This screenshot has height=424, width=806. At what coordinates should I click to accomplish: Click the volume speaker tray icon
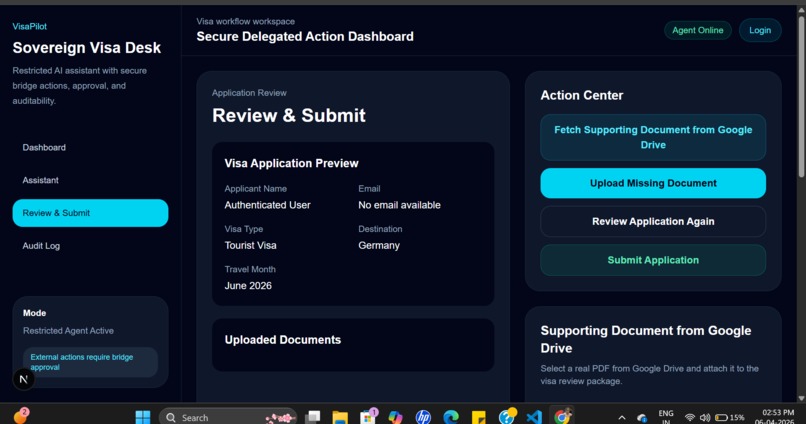(x=705, y=417)
